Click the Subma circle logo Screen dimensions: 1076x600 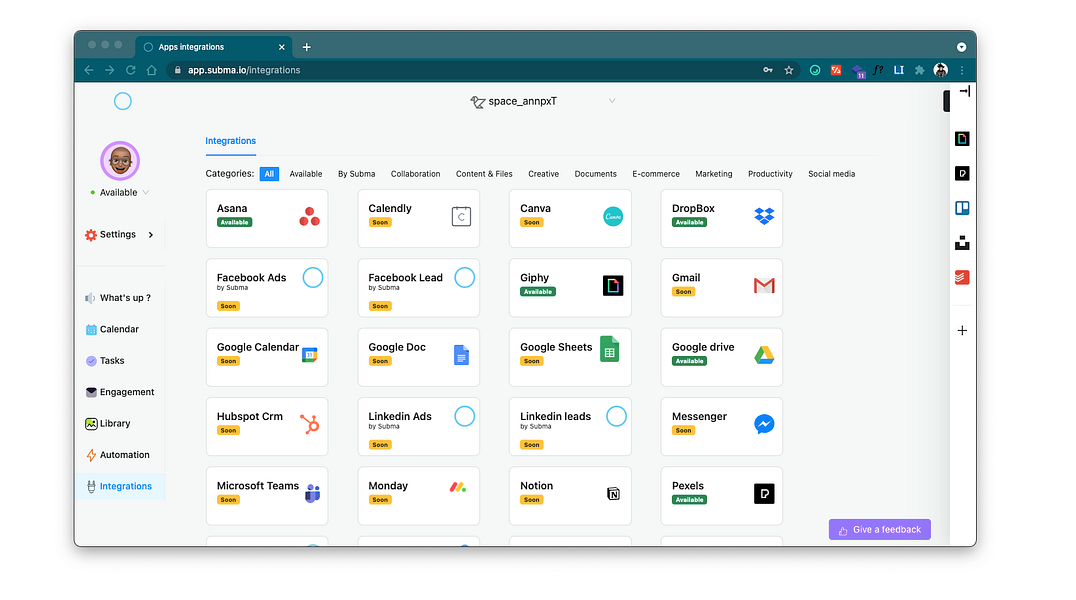[x=123, y=102]
